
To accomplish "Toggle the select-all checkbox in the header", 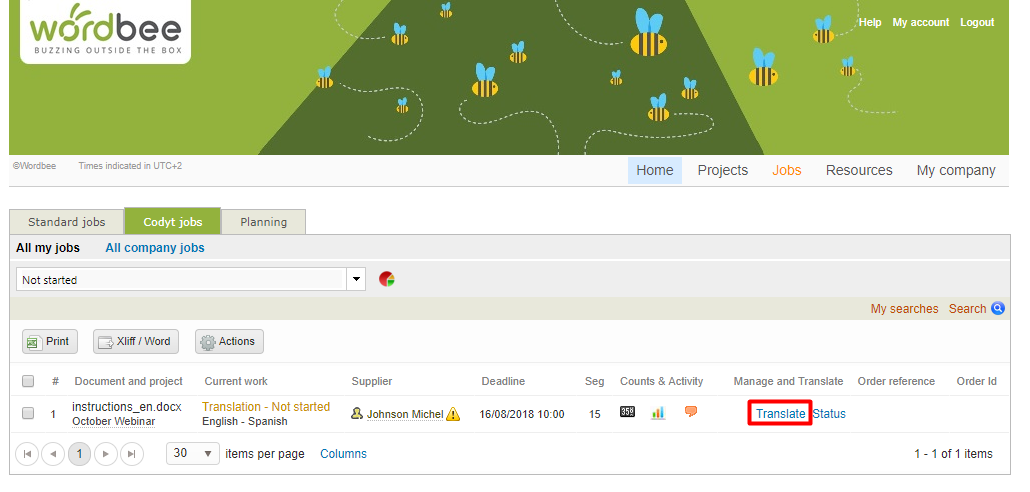I will [28, 381].
